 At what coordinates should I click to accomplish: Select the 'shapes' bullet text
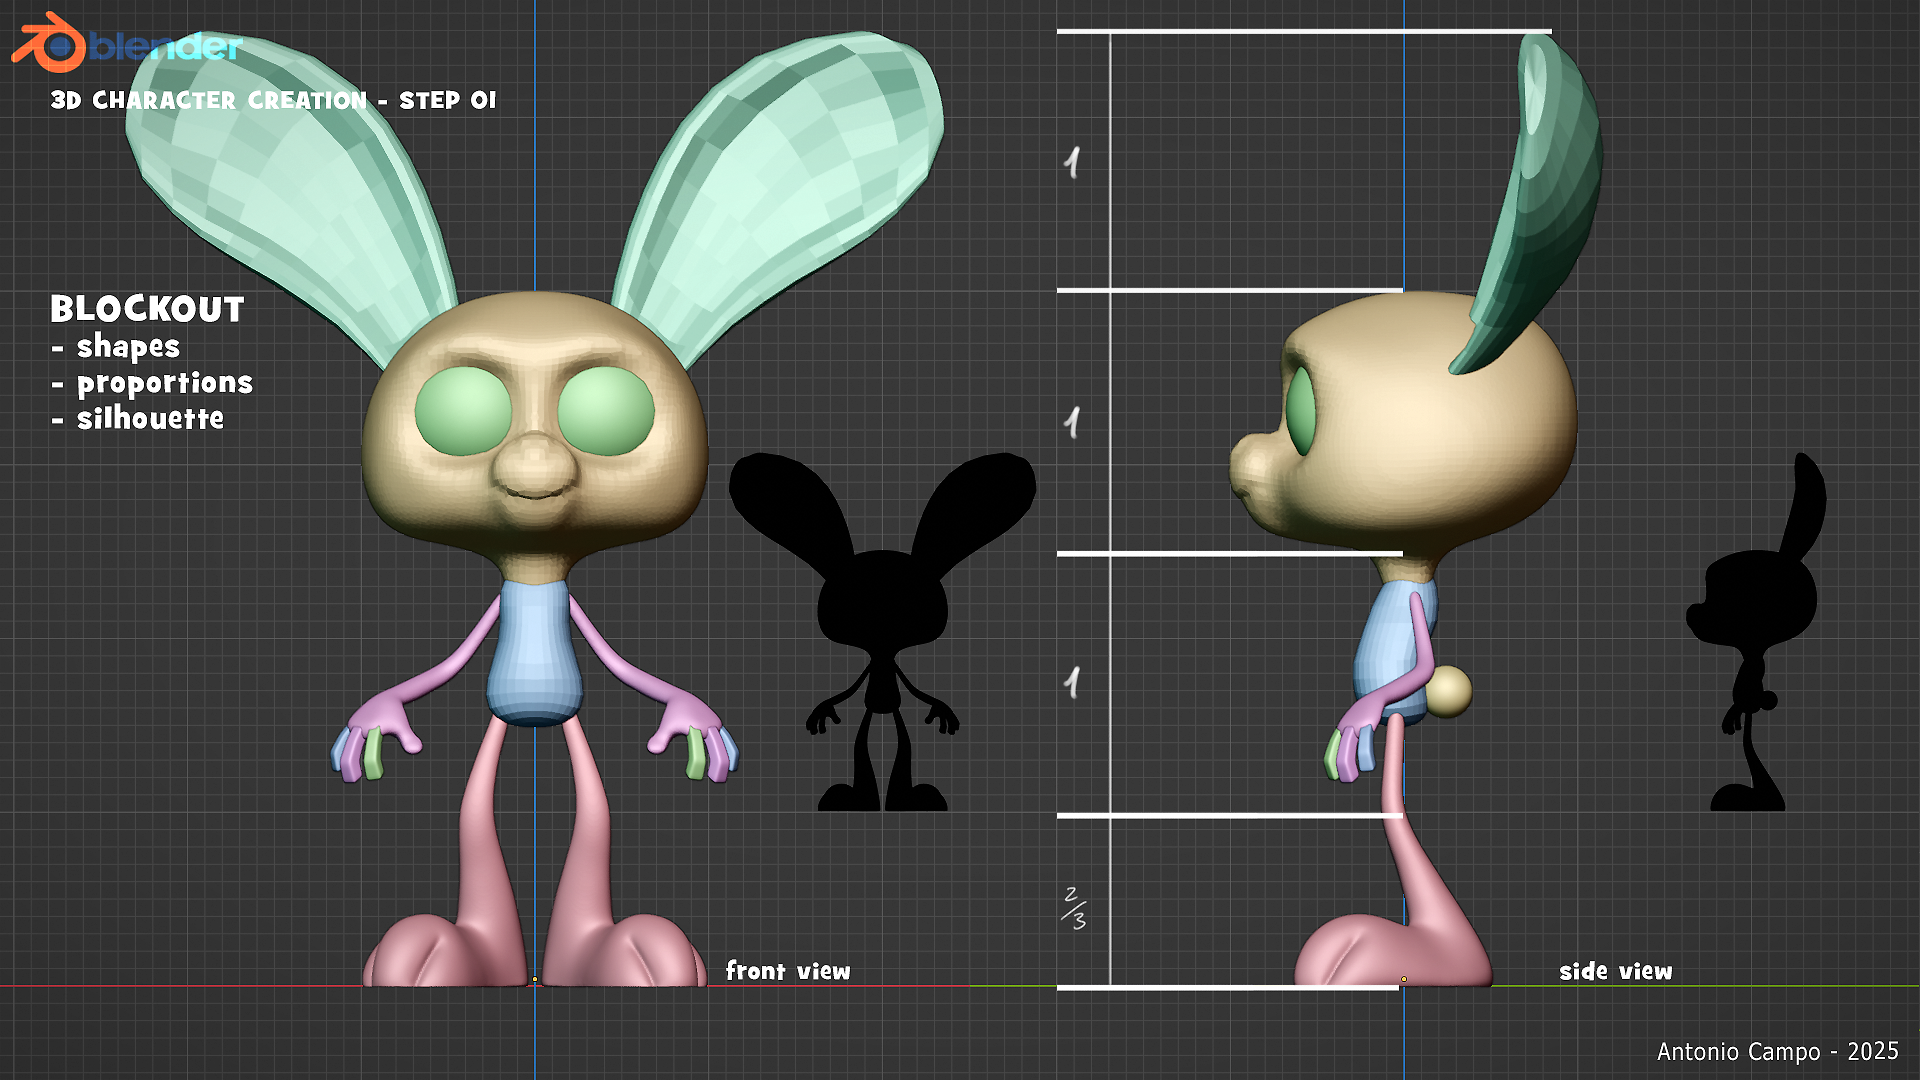(128, 347)
